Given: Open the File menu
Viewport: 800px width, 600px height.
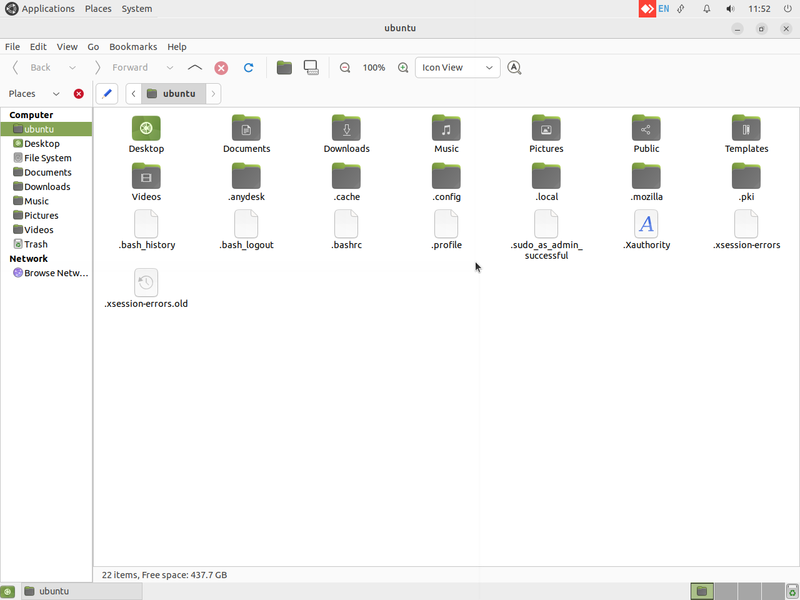Looking at the screenshot, I should pyautogui.click(x=12, y=47).
